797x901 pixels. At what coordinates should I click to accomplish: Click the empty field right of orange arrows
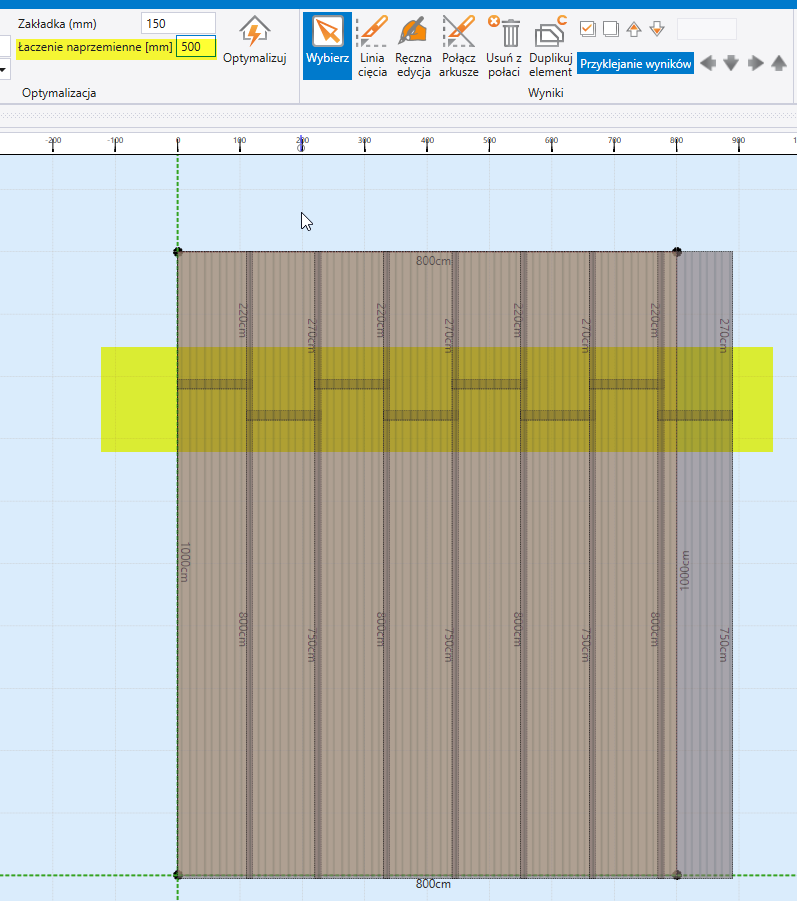tap(706, 28)
